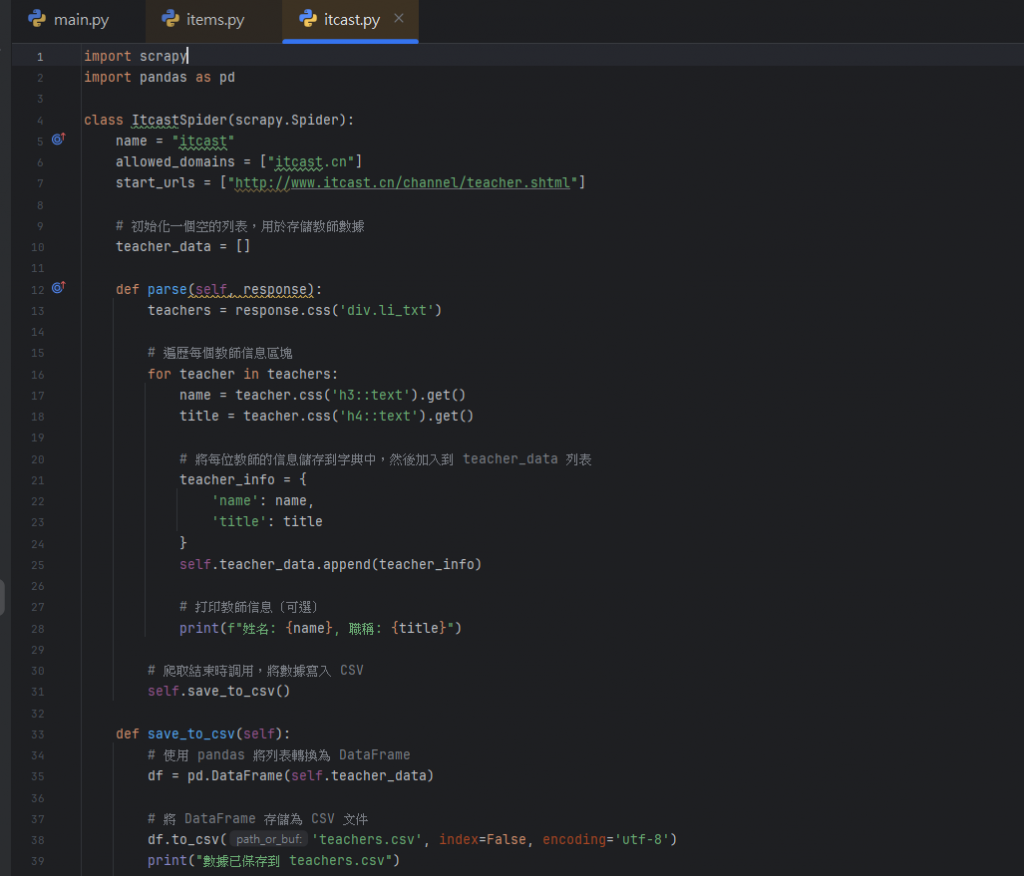The width and height of the screenshot is (1024, 876).
Task: Select the itcast.py tab
Action: 351,20
